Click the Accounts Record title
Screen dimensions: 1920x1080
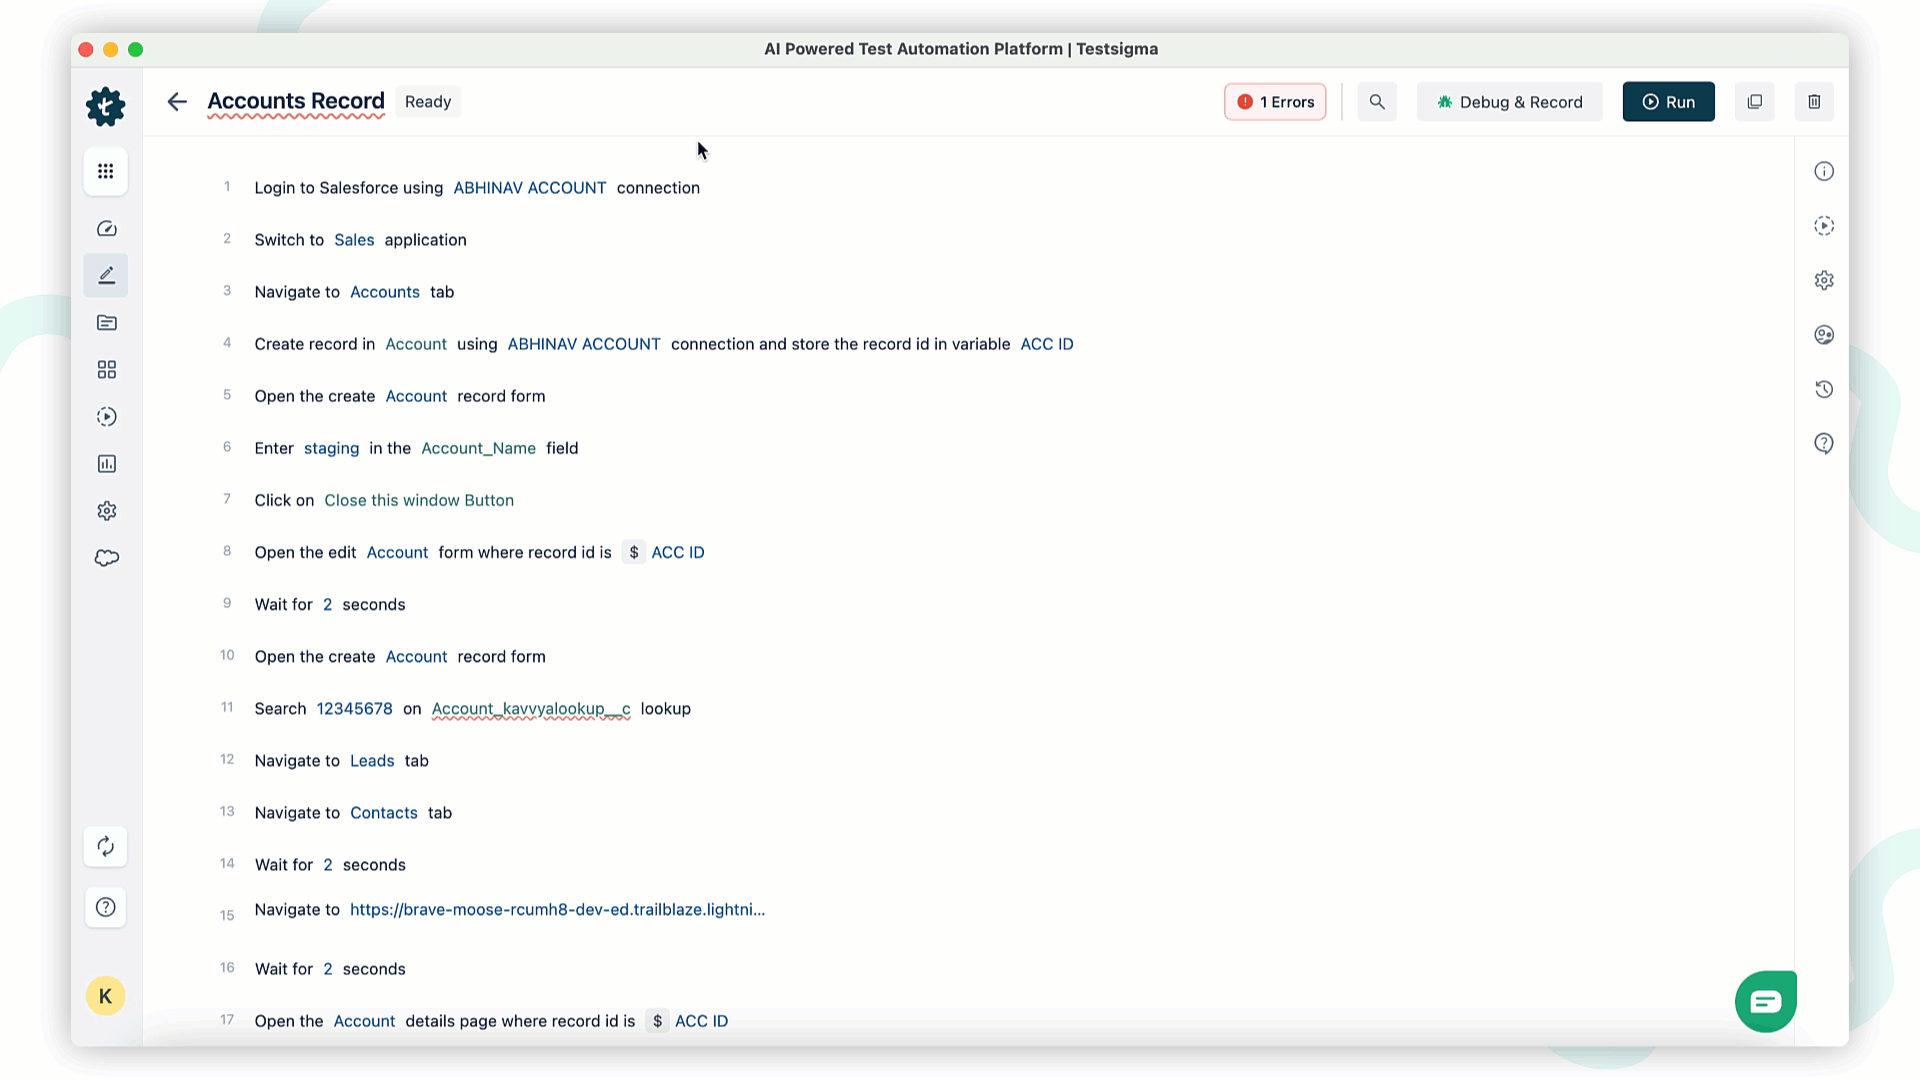tap(296, 101)
